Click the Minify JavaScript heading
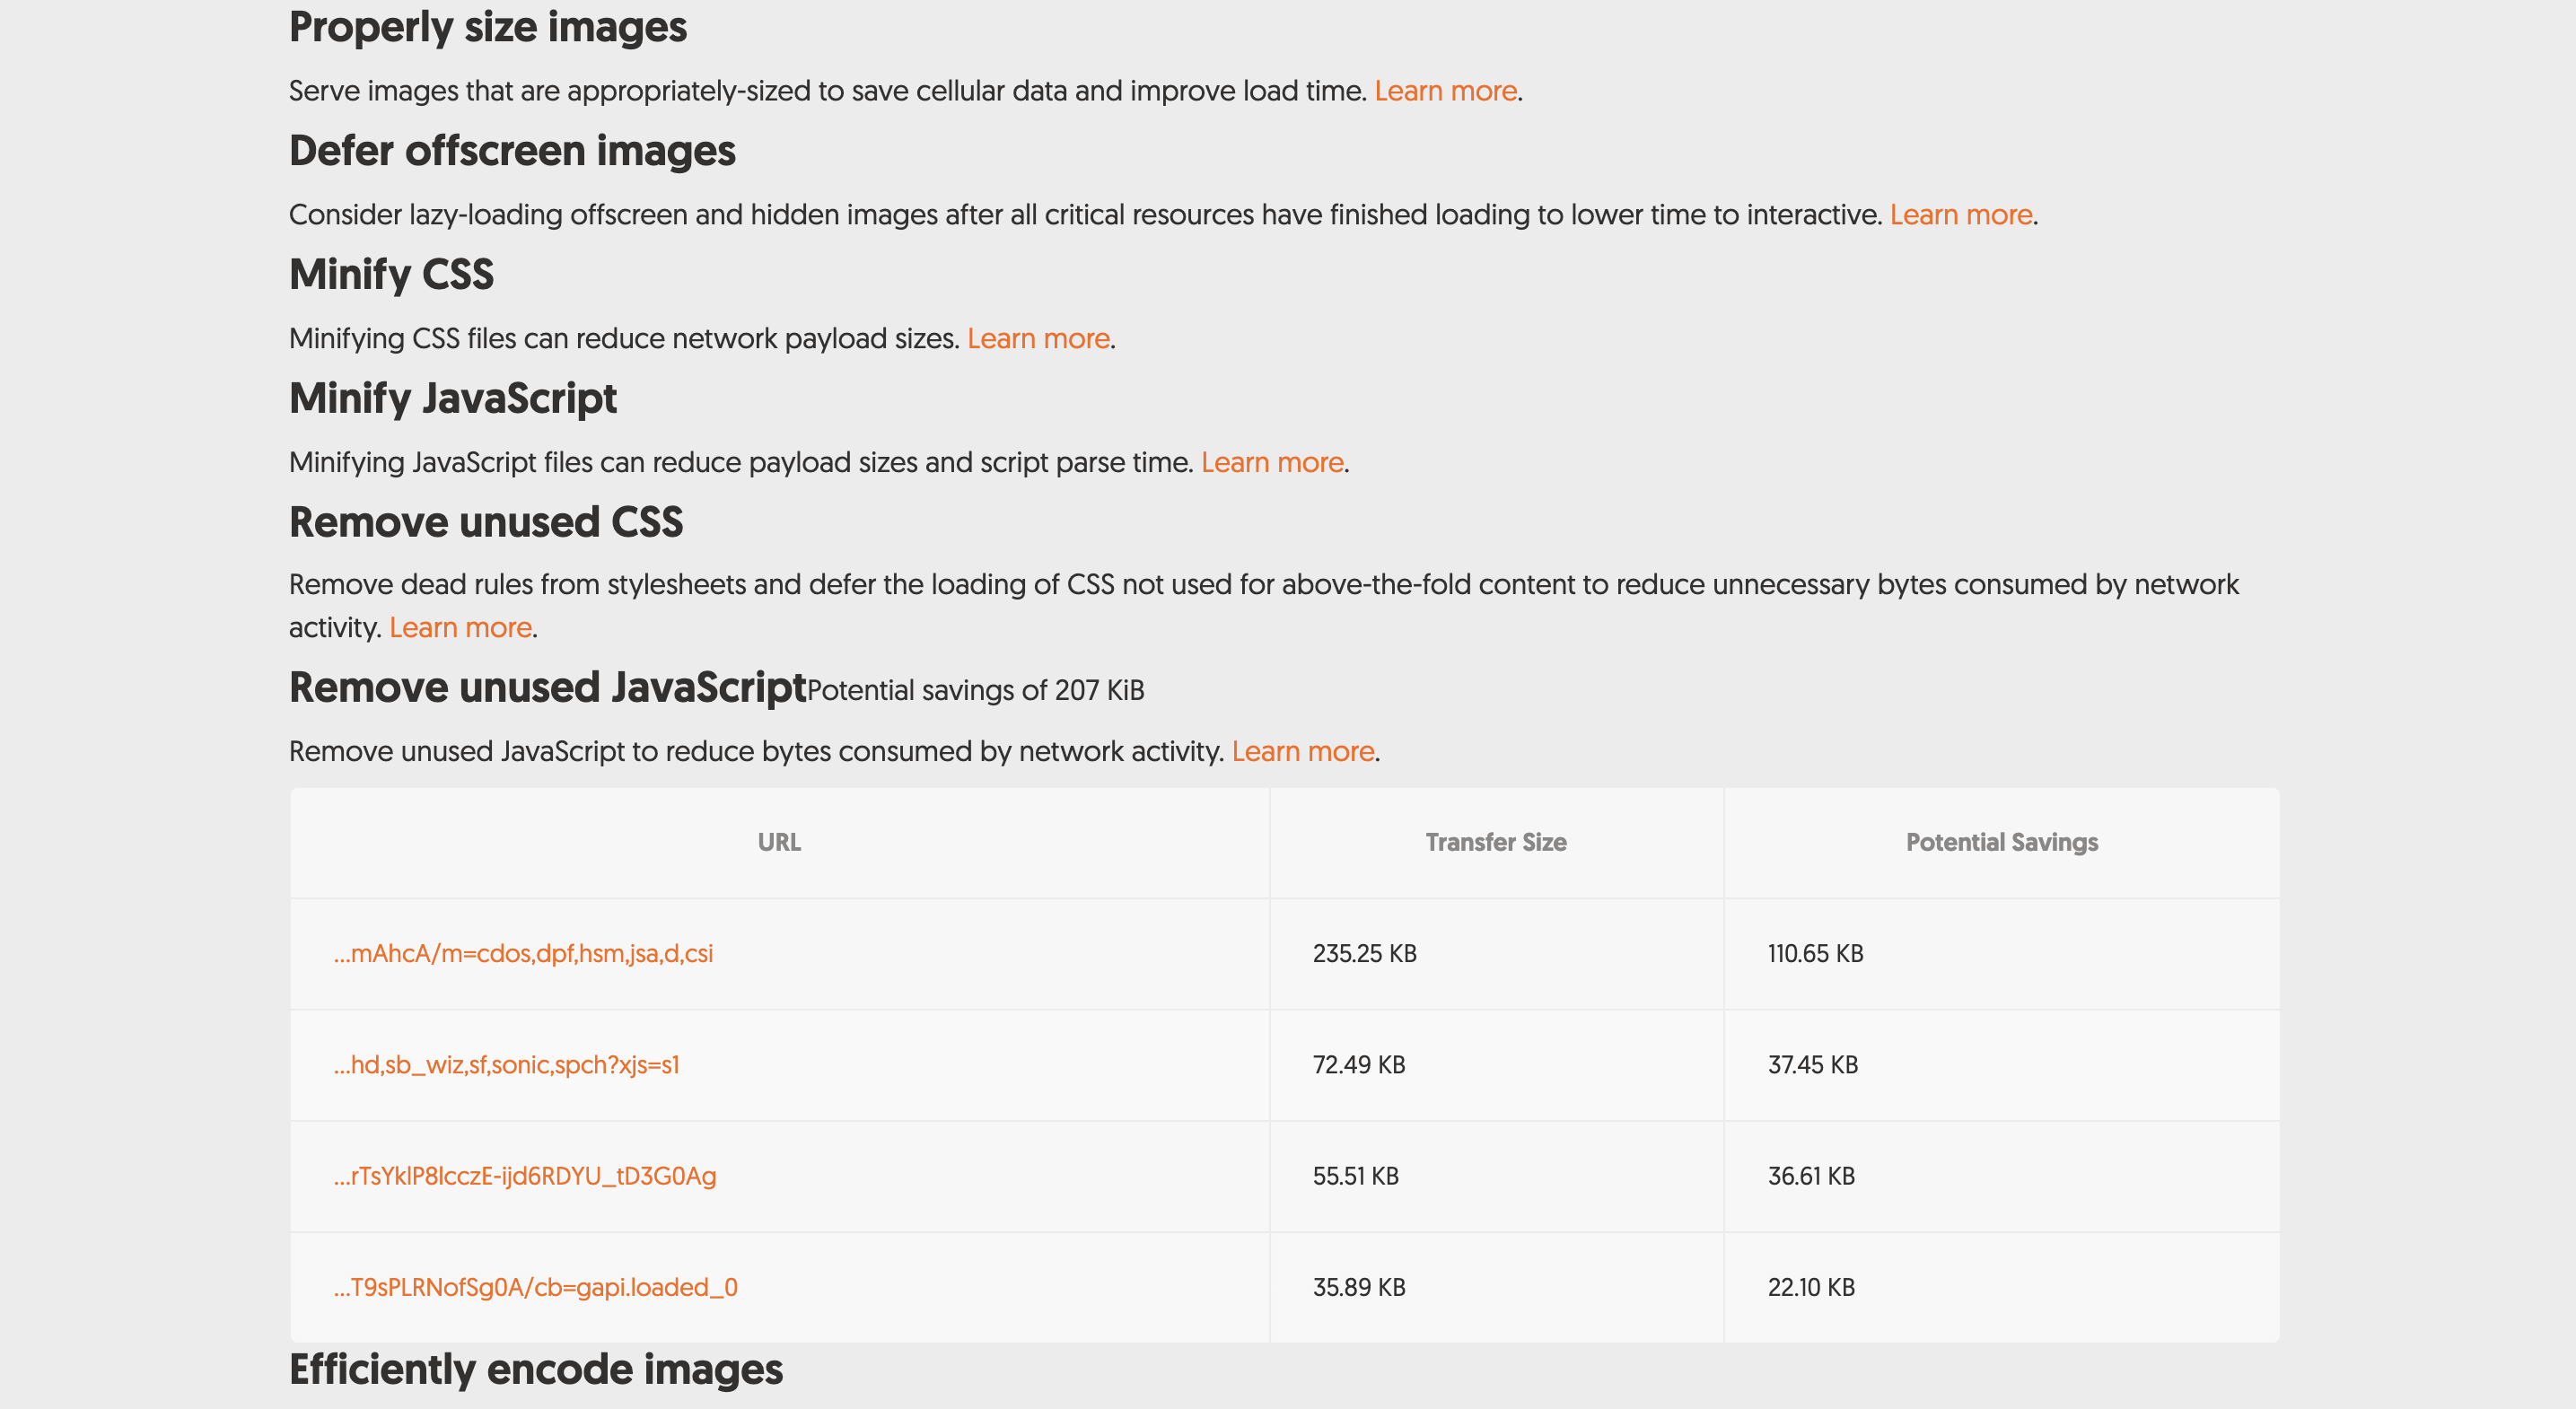 pos(452,399)
